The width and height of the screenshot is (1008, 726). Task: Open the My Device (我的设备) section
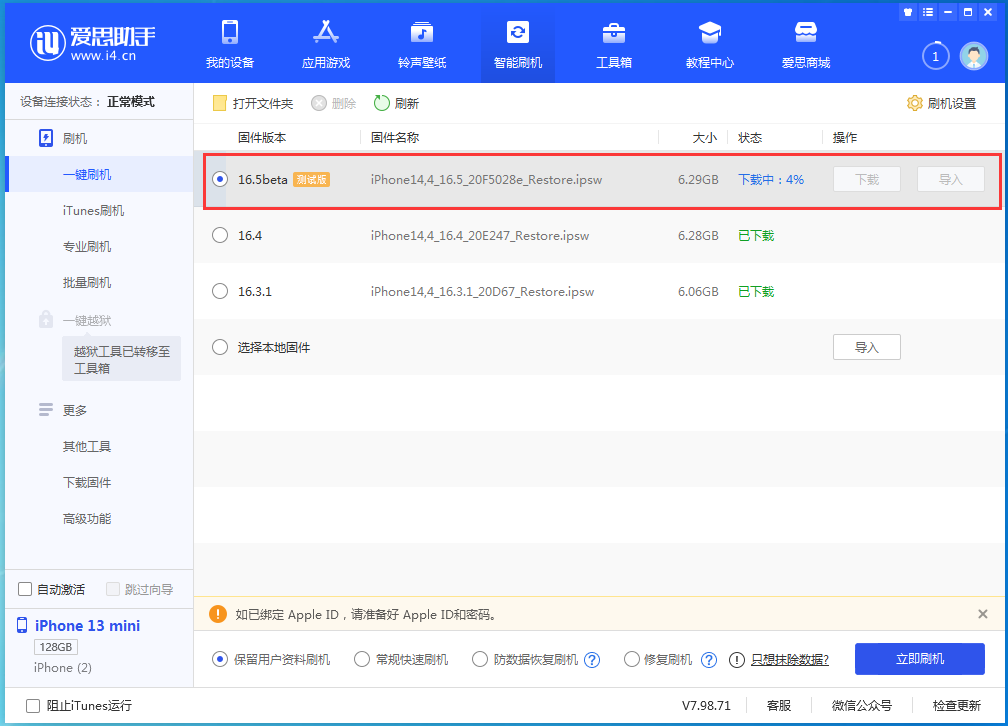[230, 44]
